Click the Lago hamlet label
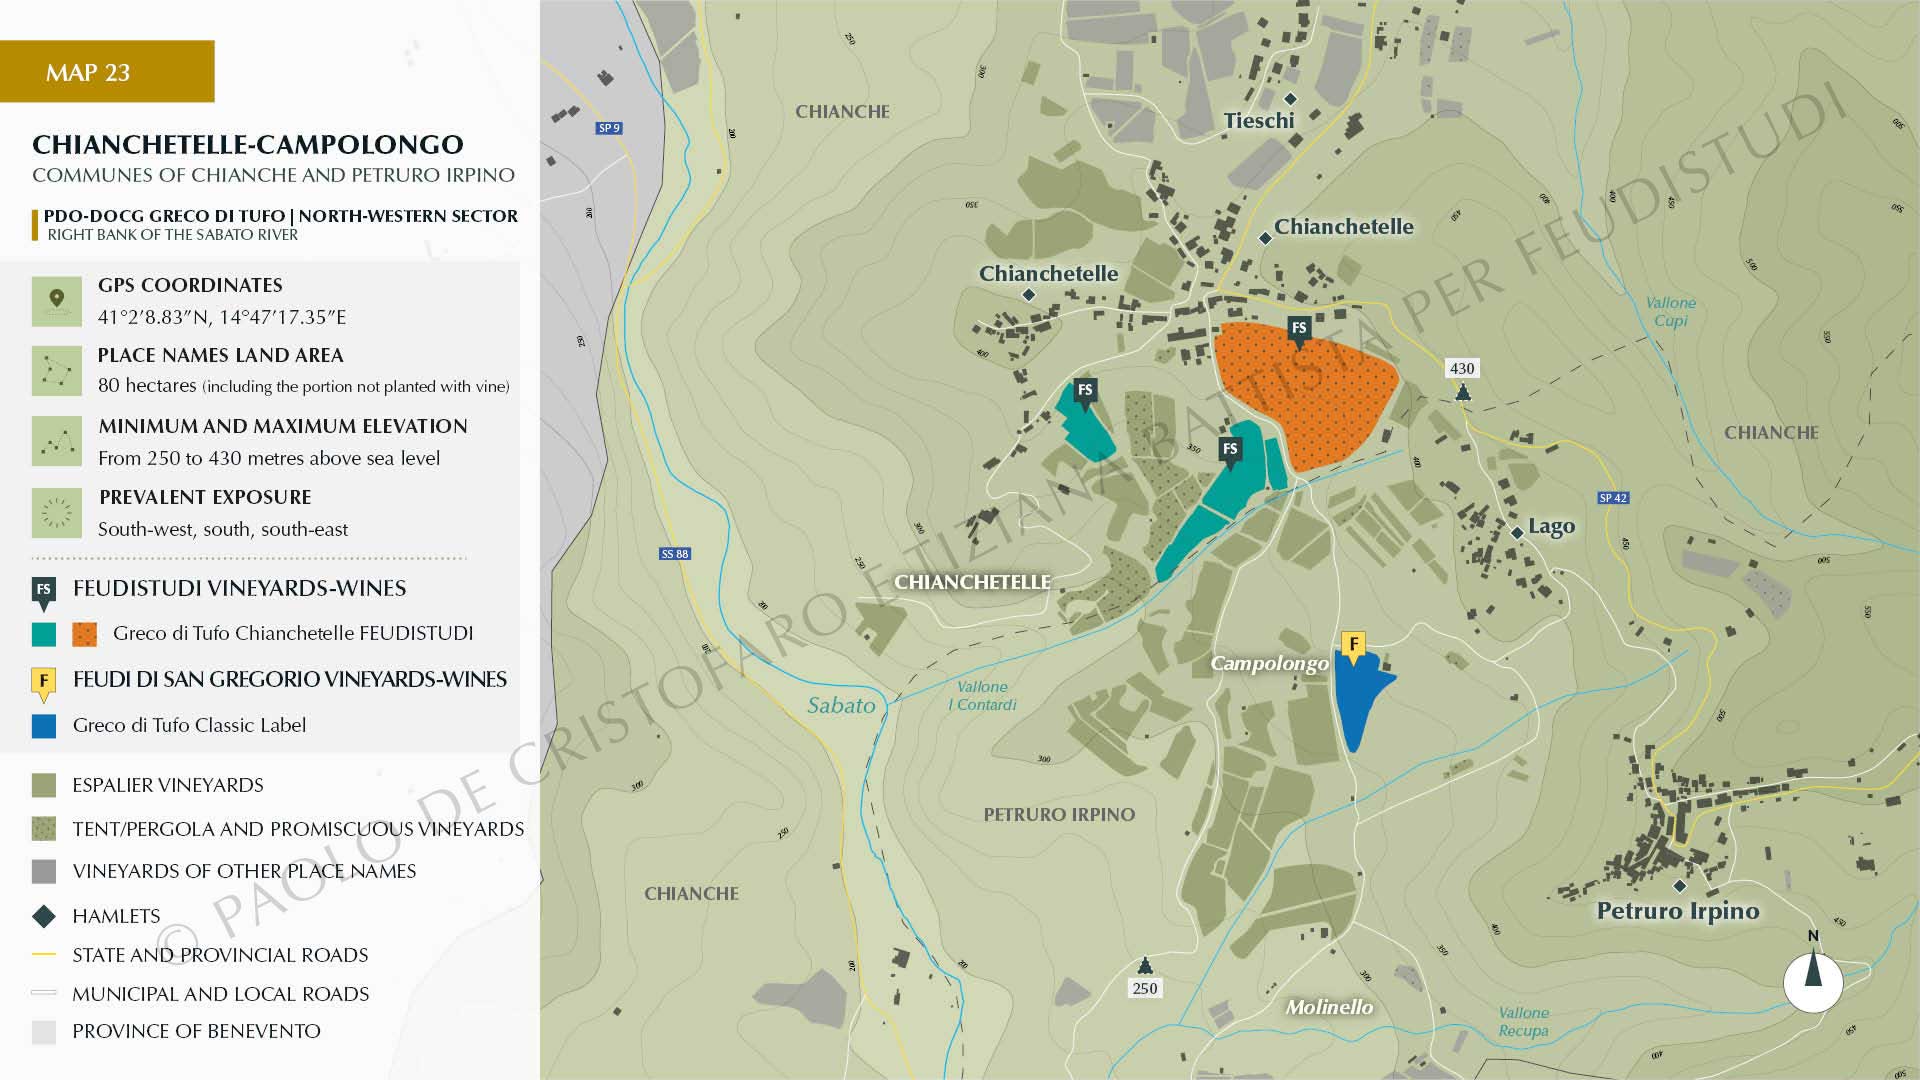1920x1080 pixels. (x=1551, y=526)
